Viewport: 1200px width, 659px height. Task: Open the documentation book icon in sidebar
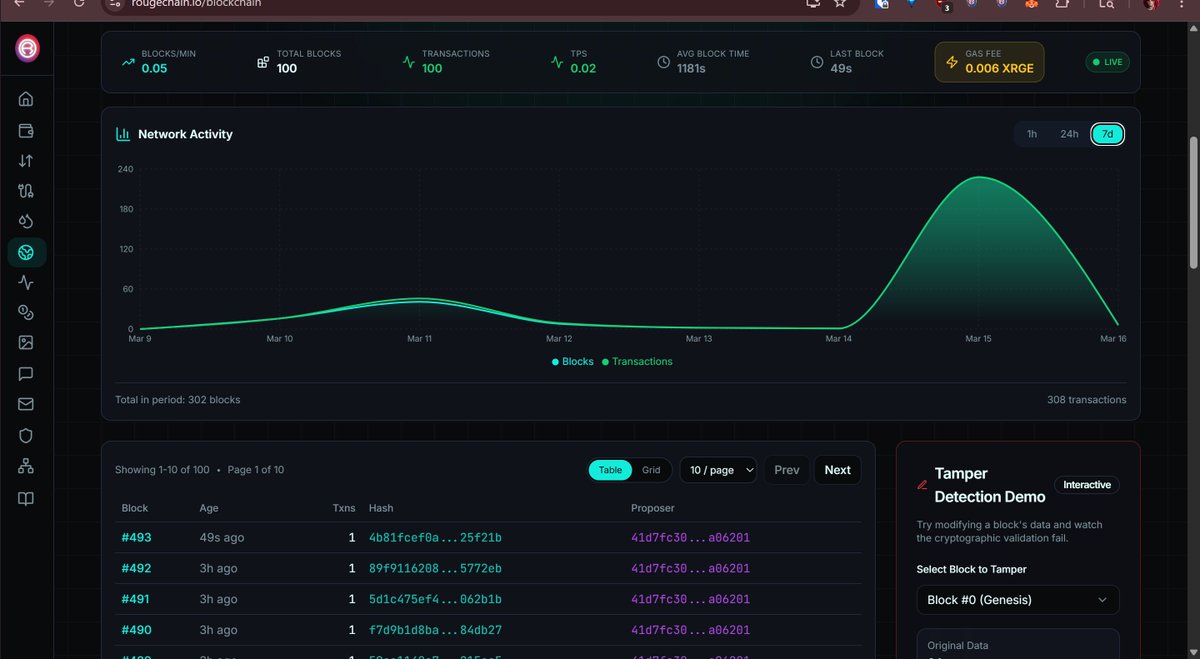click(x=25, y=497)
